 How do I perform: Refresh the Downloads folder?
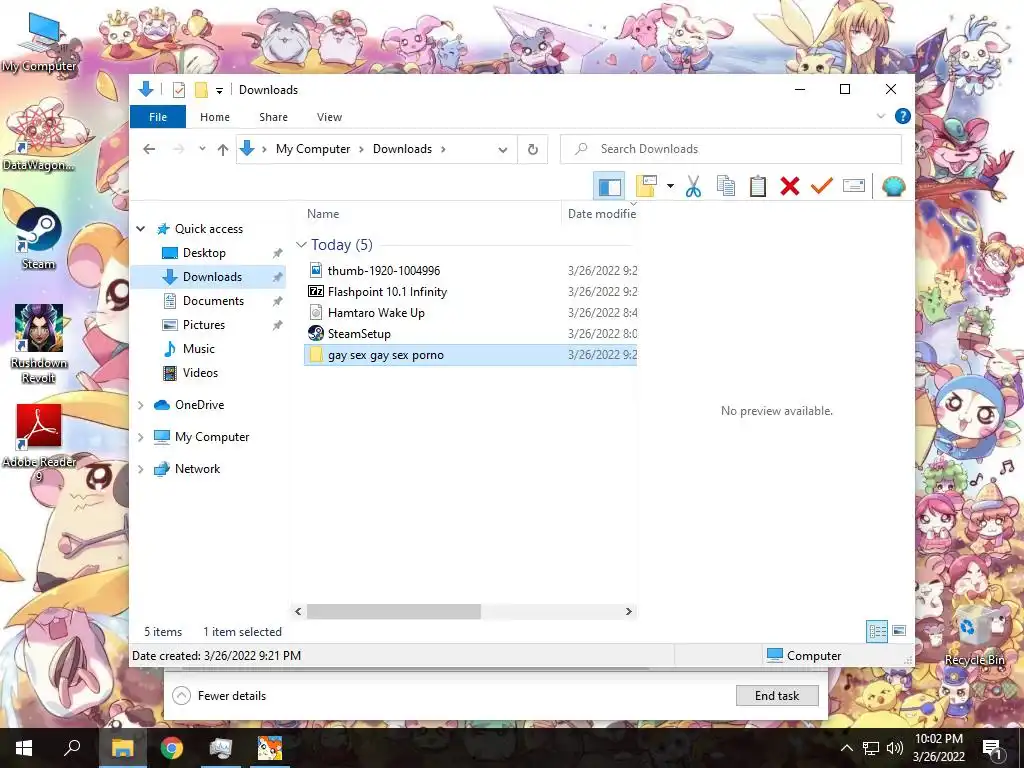(533, 150)
